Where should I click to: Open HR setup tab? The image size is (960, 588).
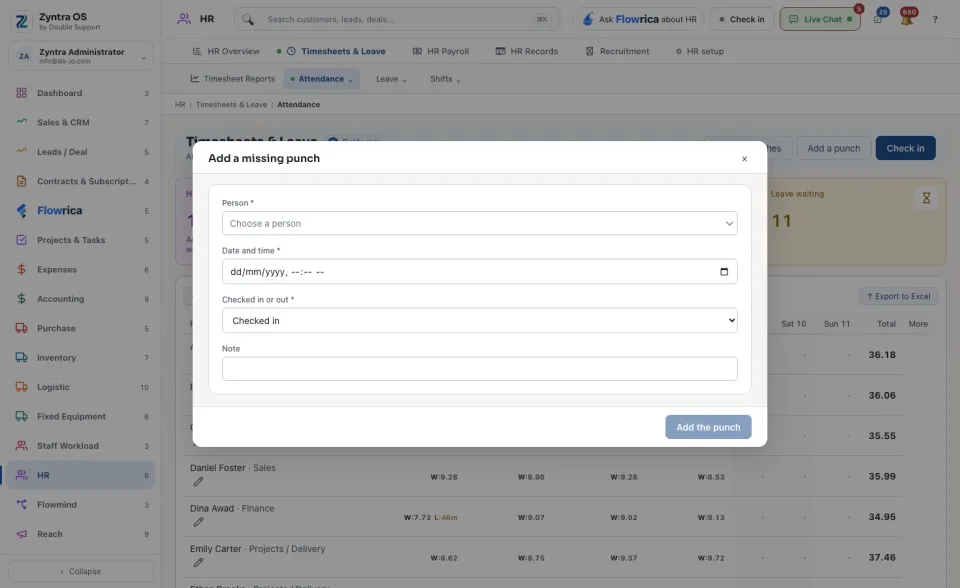pyautogui.click(x=700, y=51)
